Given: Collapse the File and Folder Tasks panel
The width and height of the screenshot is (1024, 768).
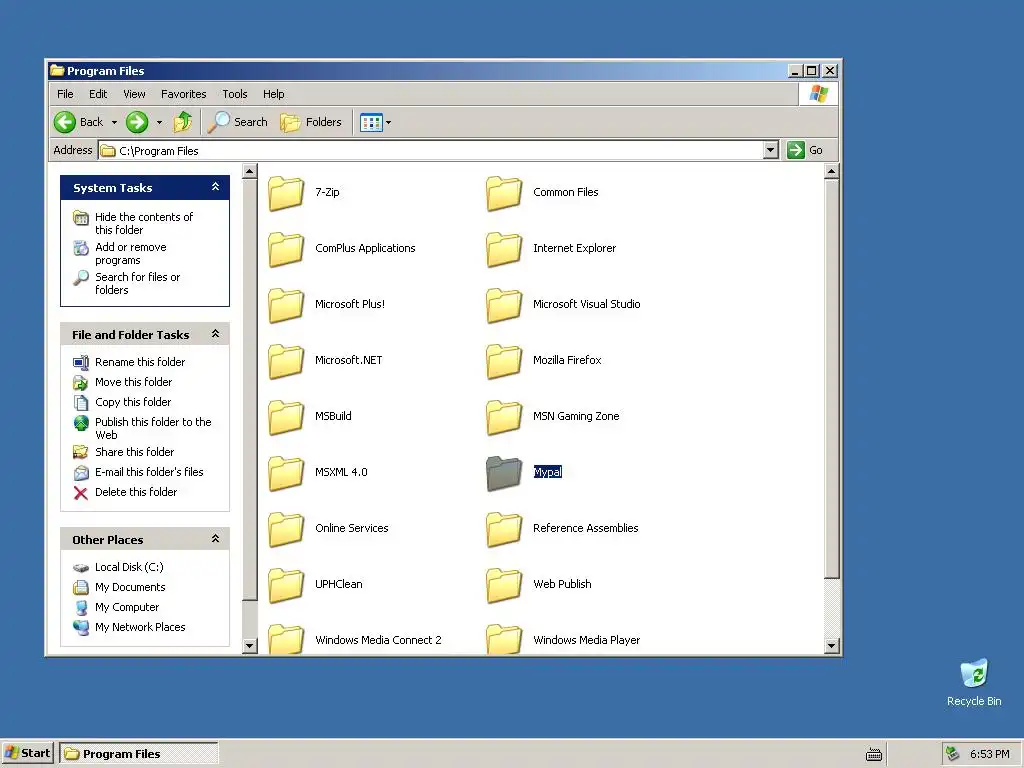Looking at the screenshot, I should (216, 334).
